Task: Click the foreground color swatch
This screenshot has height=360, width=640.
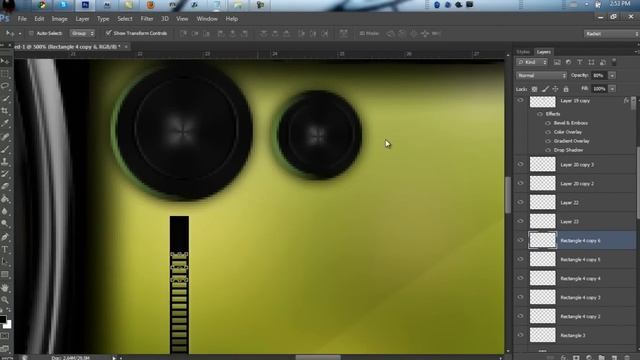Action: [x=2, y=319]
